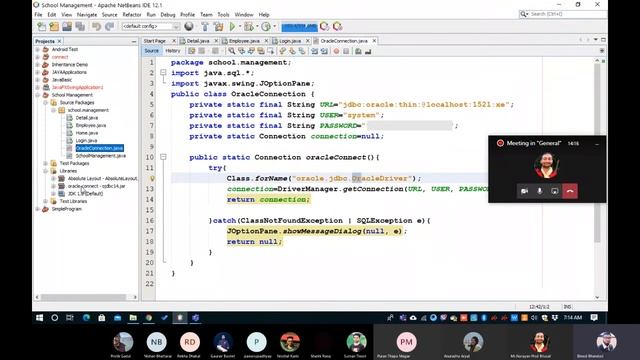Switch to the History view button
Screen dimensions: 640x360
173,51
